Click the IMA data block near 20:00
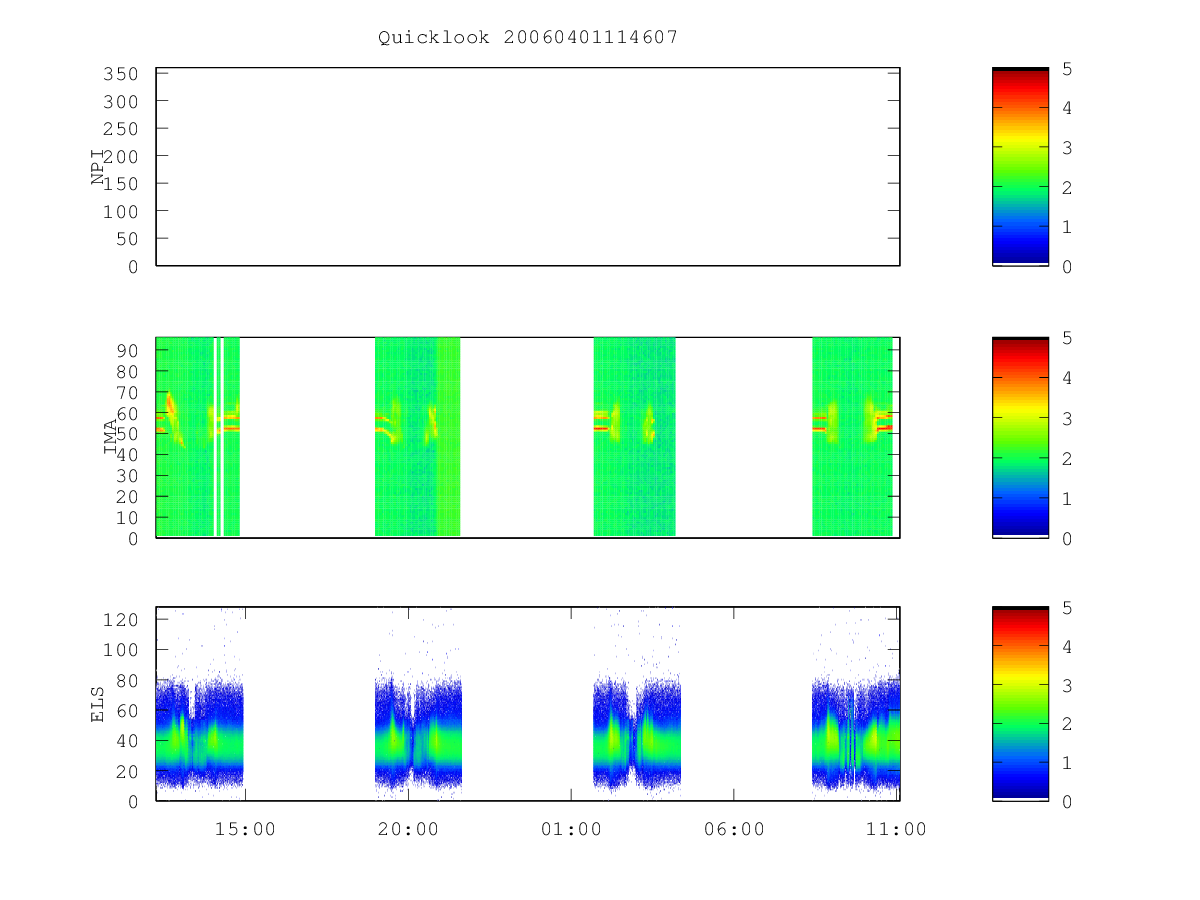This screenshot has height=900, width=1200. point(417,437)
